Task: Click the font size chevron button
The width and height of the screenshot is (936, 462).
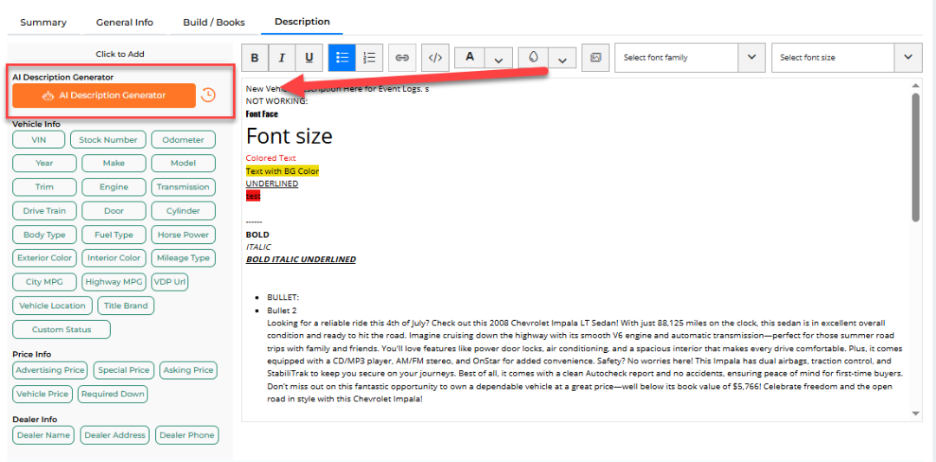Action: pyautogui.click(x=909, y=57)
